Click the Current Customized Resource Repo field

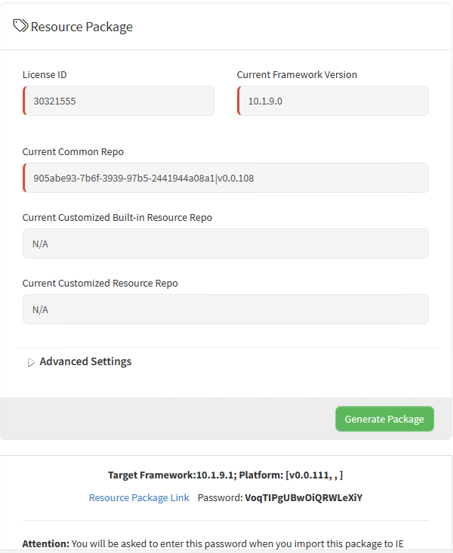point(226,309)
